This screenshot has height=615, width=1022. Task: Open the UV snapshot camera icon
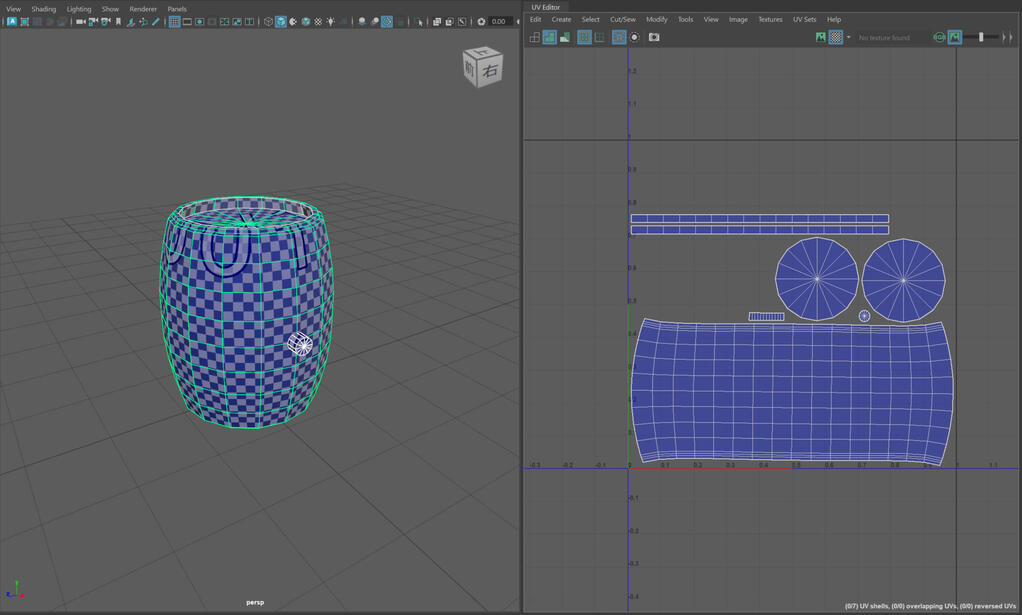654,37
